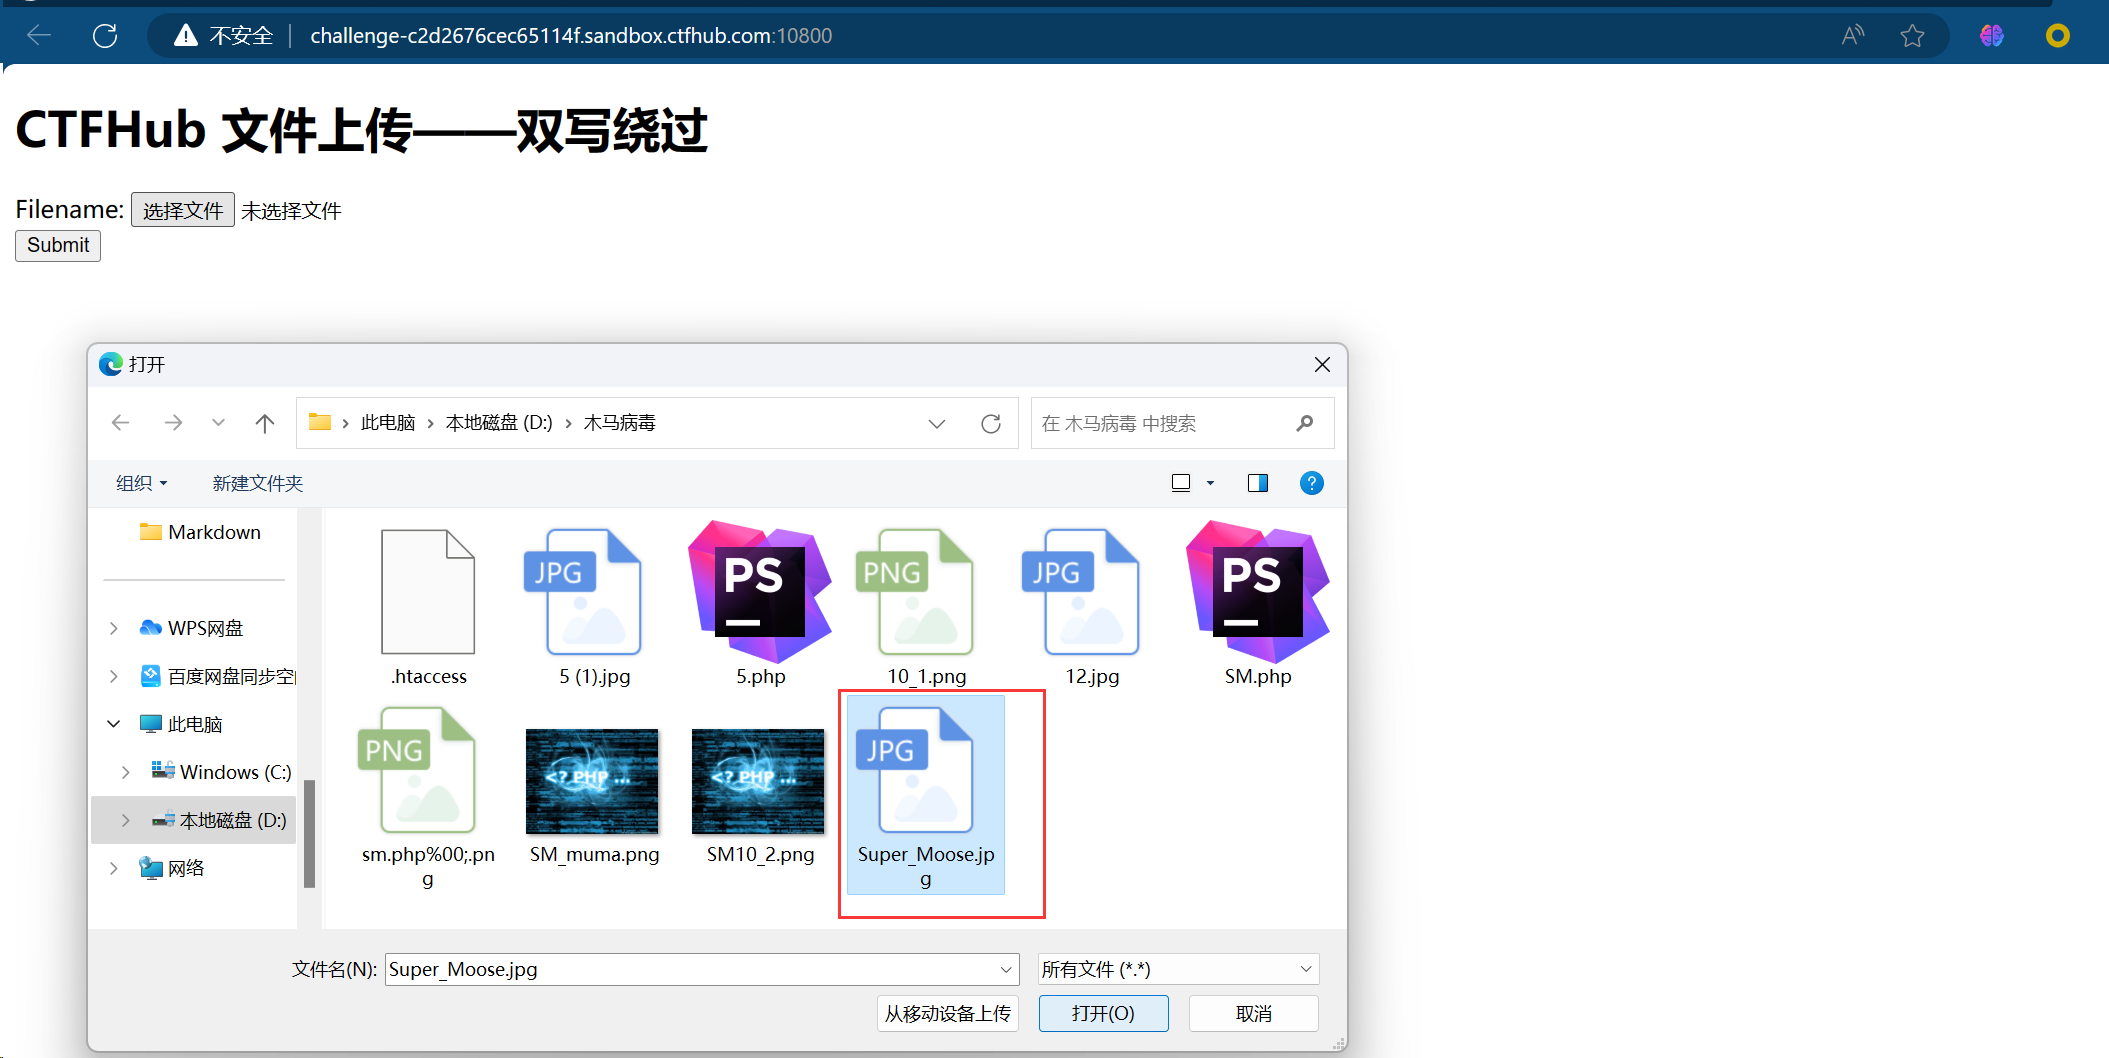Open the view options dropdown arrow
Viewport: 2109px width, 1058px height.
click(x=1210, y=483)
